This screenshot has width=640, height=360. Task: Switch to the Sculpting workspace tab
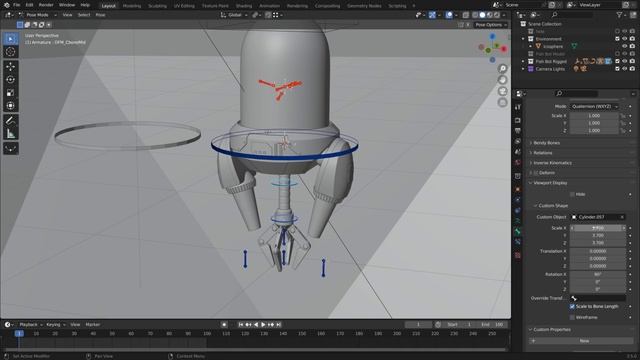tap(157, 6)
